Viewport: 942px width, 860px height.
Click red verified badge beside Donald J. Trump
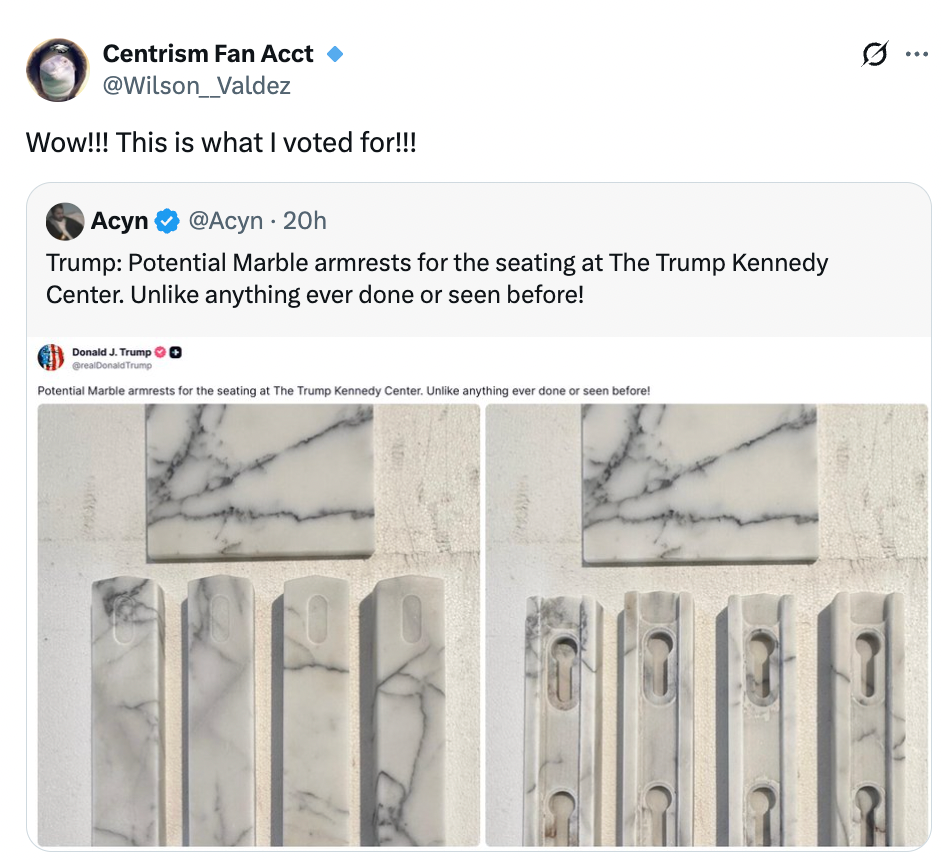(160, 352)
